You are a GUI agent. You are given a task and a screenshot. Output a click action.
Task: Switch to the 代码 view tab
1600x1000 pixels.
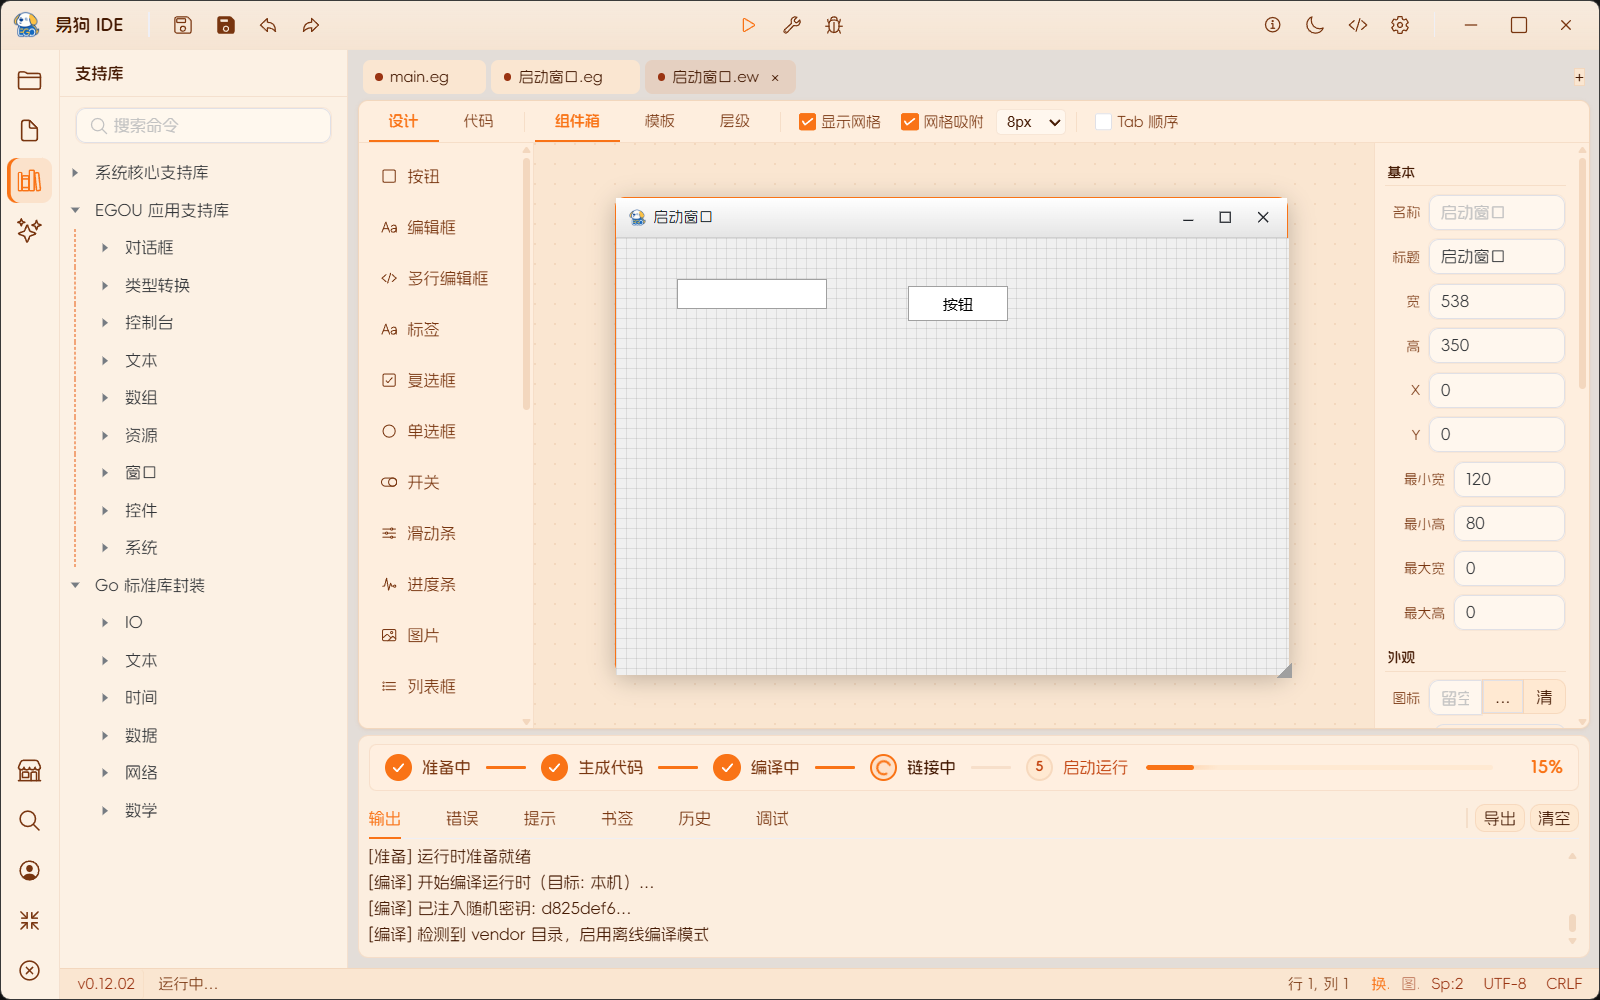click(x=478, y=121)
